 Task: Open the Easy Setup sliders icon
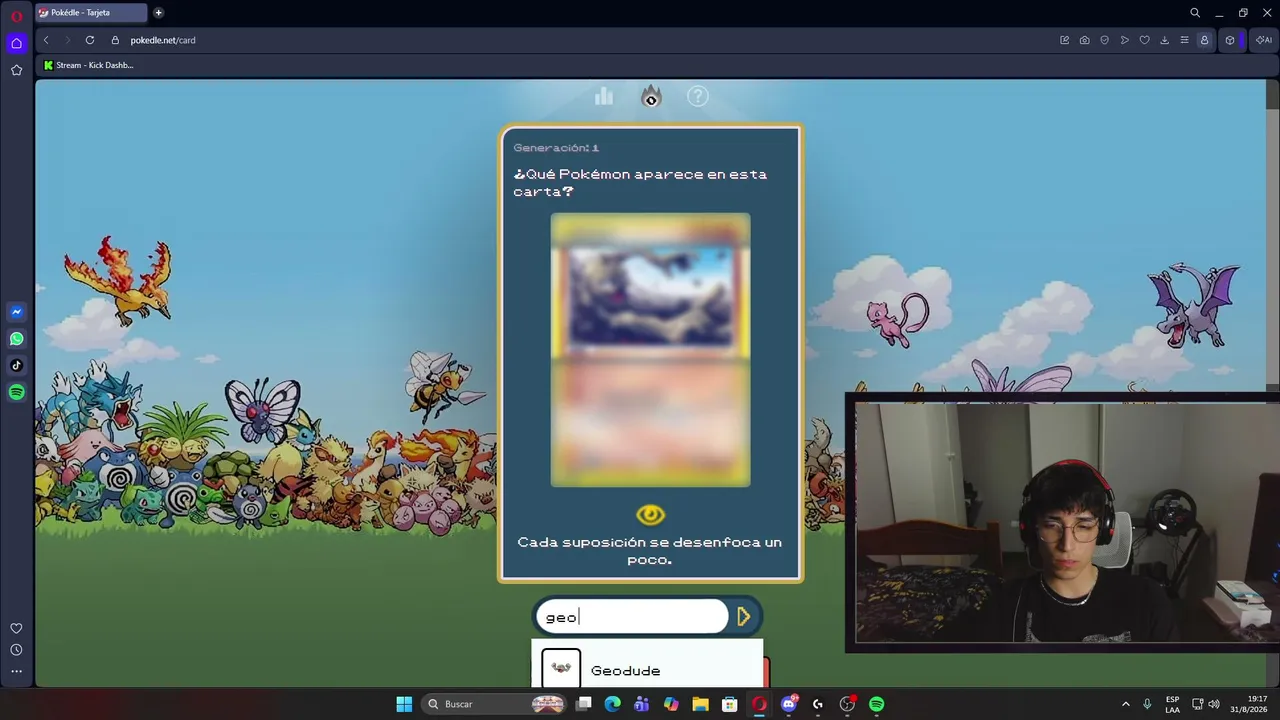pyautogui.click(x=1184, y=40)
